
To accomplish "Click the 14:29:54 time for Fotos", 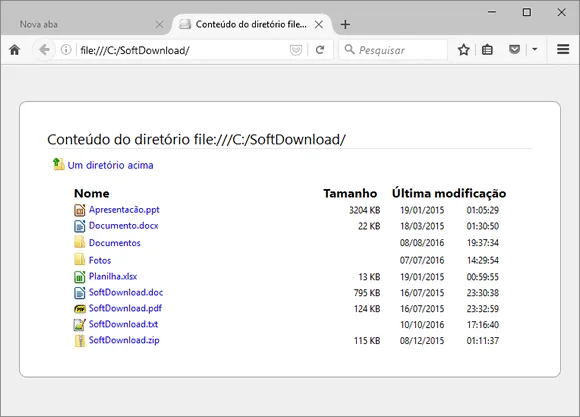I will [x=482, y=260].
